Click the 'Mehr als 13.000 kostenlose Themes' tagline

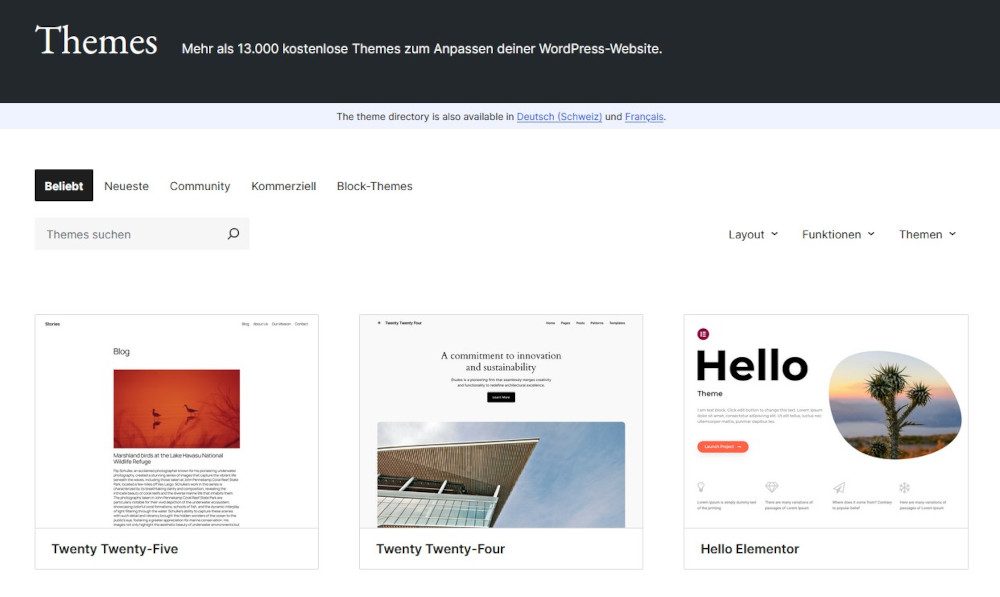click(x=422, y=49)
